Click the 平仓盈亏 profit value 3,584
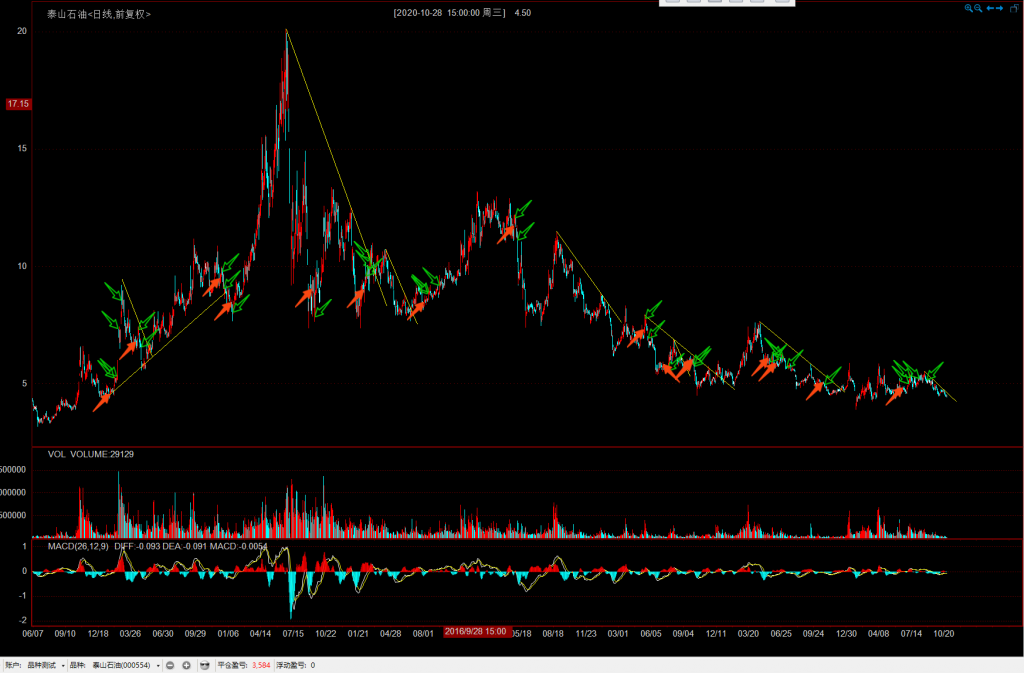Viewport: 1024px width, 673px height. pos(261,665)
